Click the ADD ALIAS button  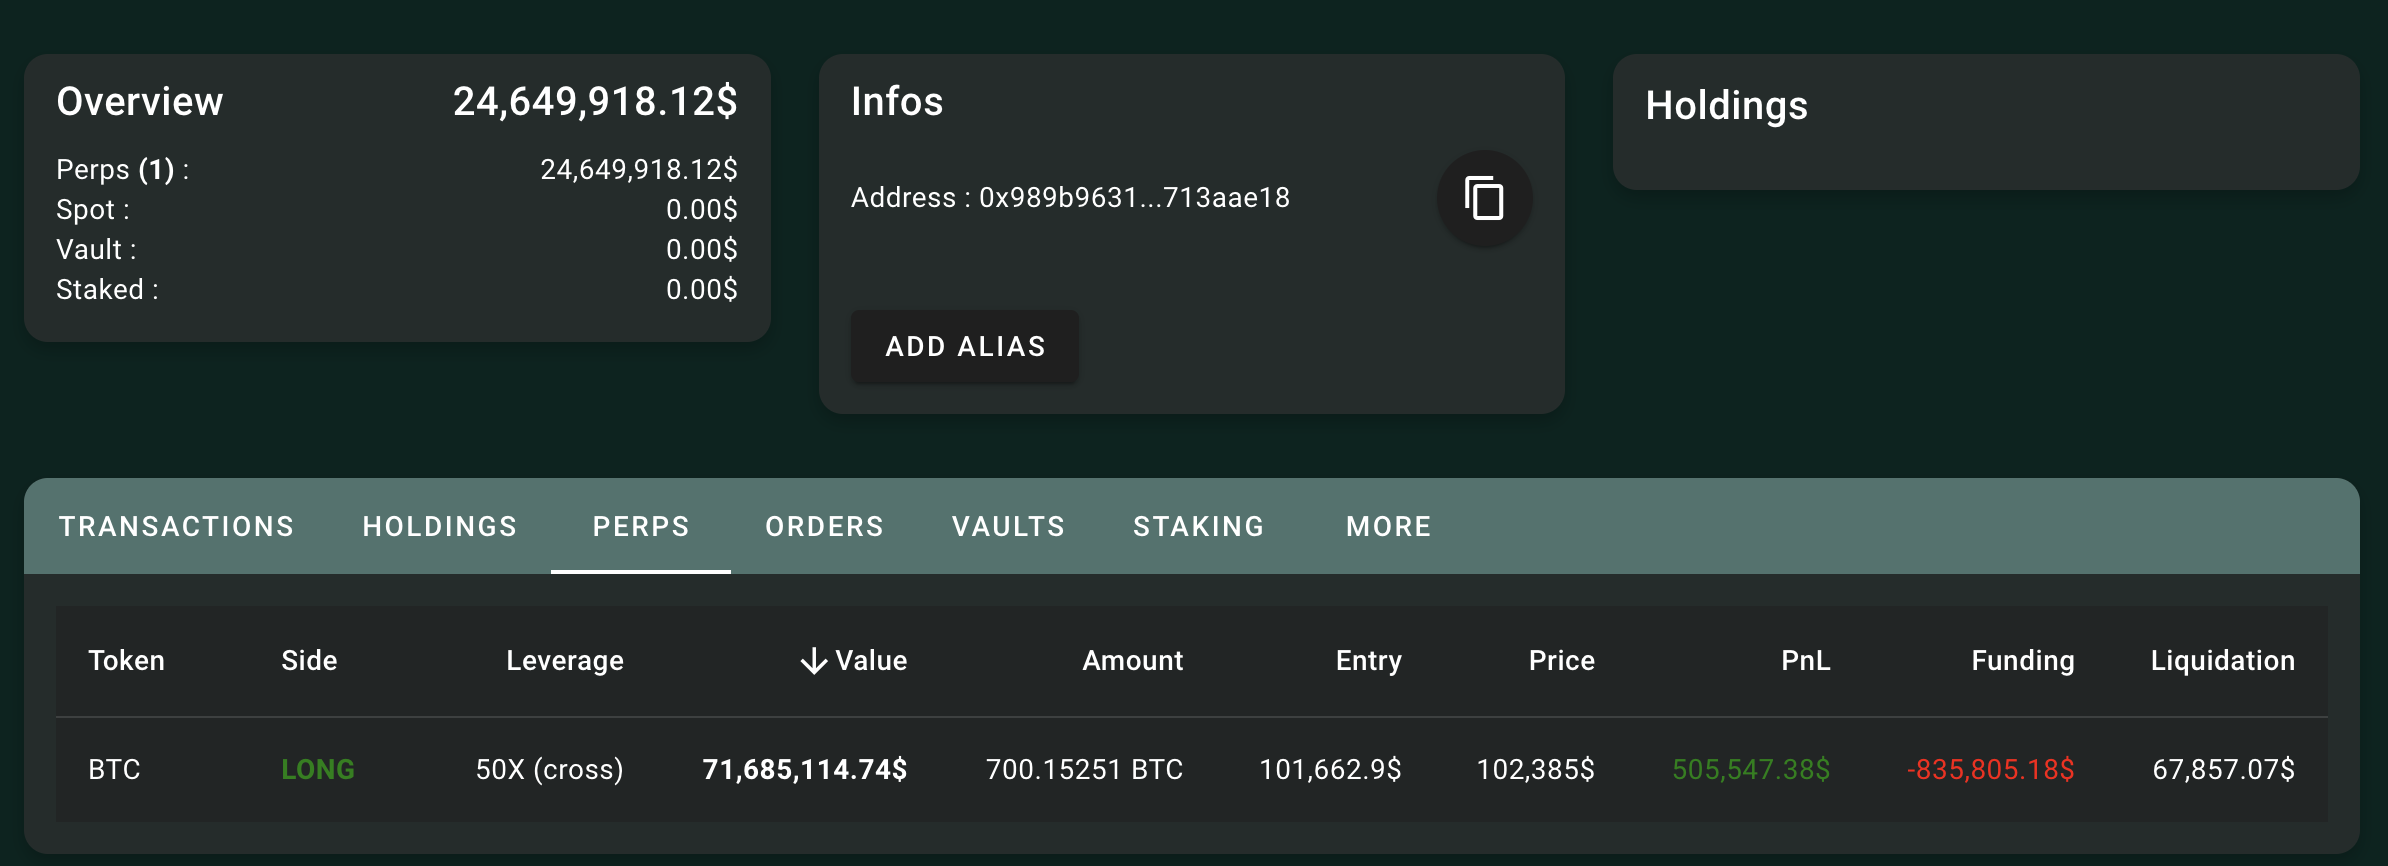[965, 346]
